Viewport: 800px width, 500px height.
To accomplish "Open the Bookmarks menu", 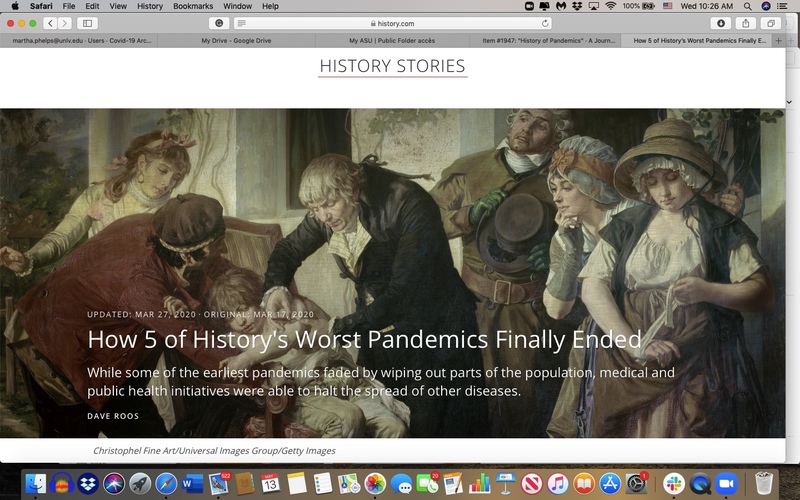I will coord(193,6).
